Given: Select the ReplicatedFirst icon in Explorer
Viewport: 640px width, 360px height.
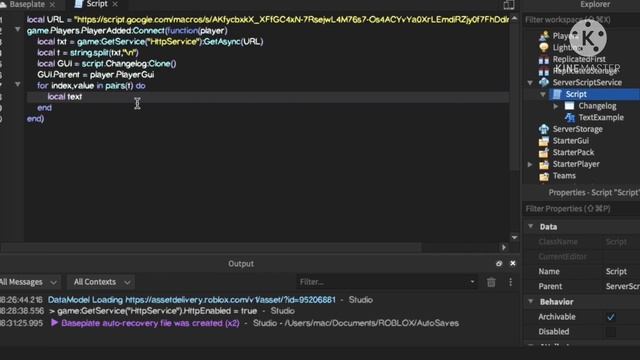Looking at the screenshot, I should click(x=544, y=60).
